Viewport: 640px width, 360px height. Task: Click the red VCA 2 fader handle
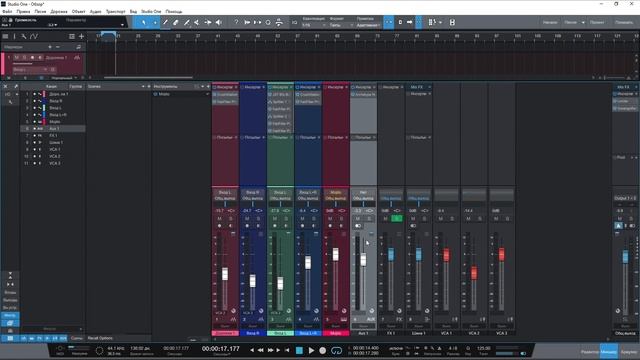click(x=474, y=273)
